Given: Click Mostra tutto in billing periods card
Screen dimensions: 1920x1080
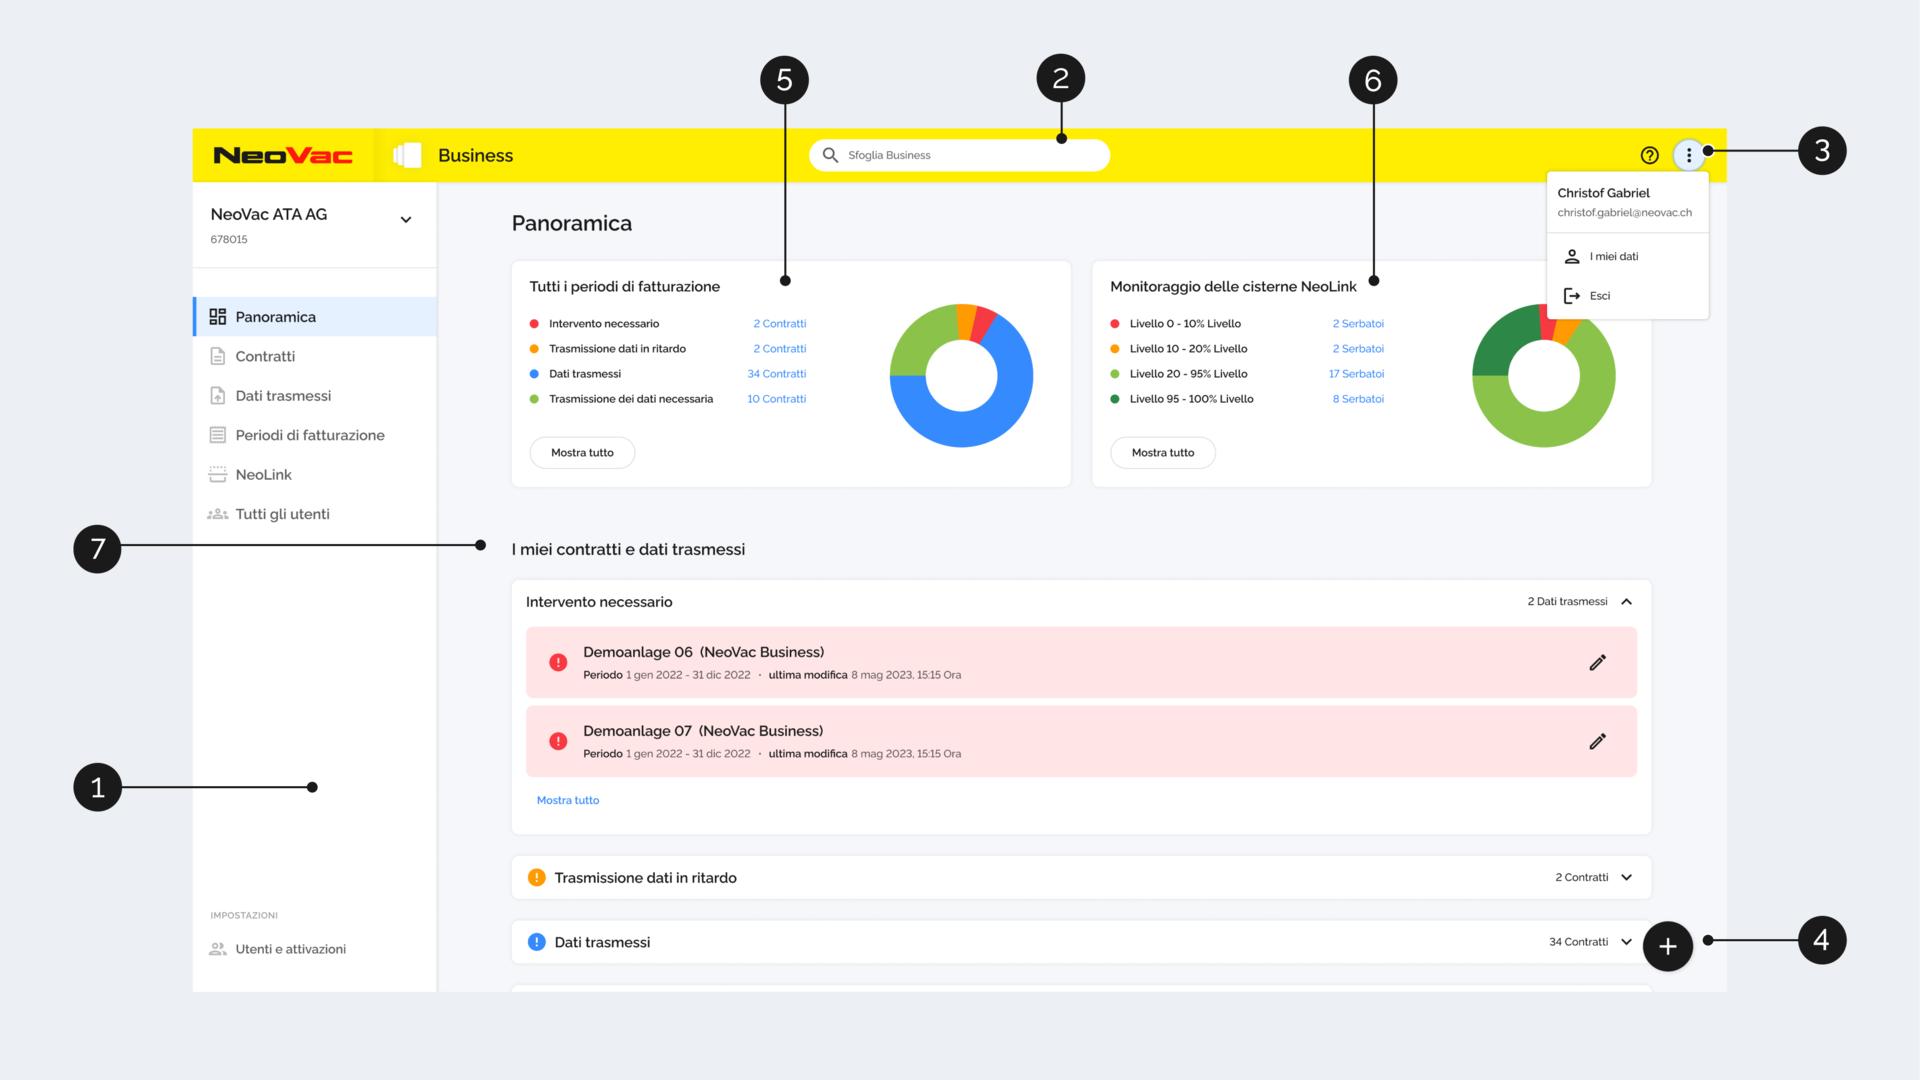Looking at the screenshot, I should coord(582,452).
